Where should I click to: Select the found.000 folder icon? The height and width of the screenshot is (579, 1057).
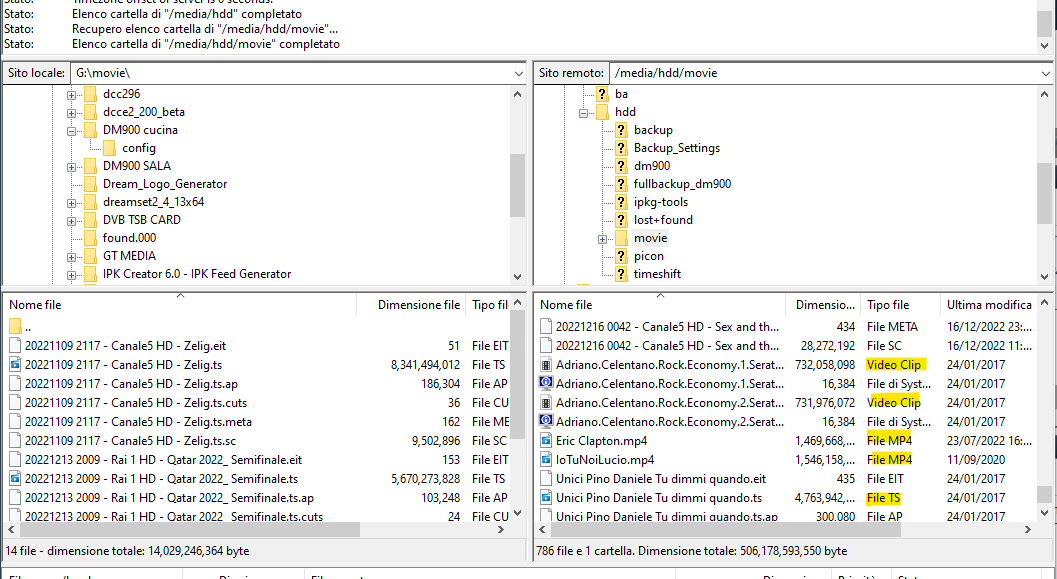tap(90, 238)
